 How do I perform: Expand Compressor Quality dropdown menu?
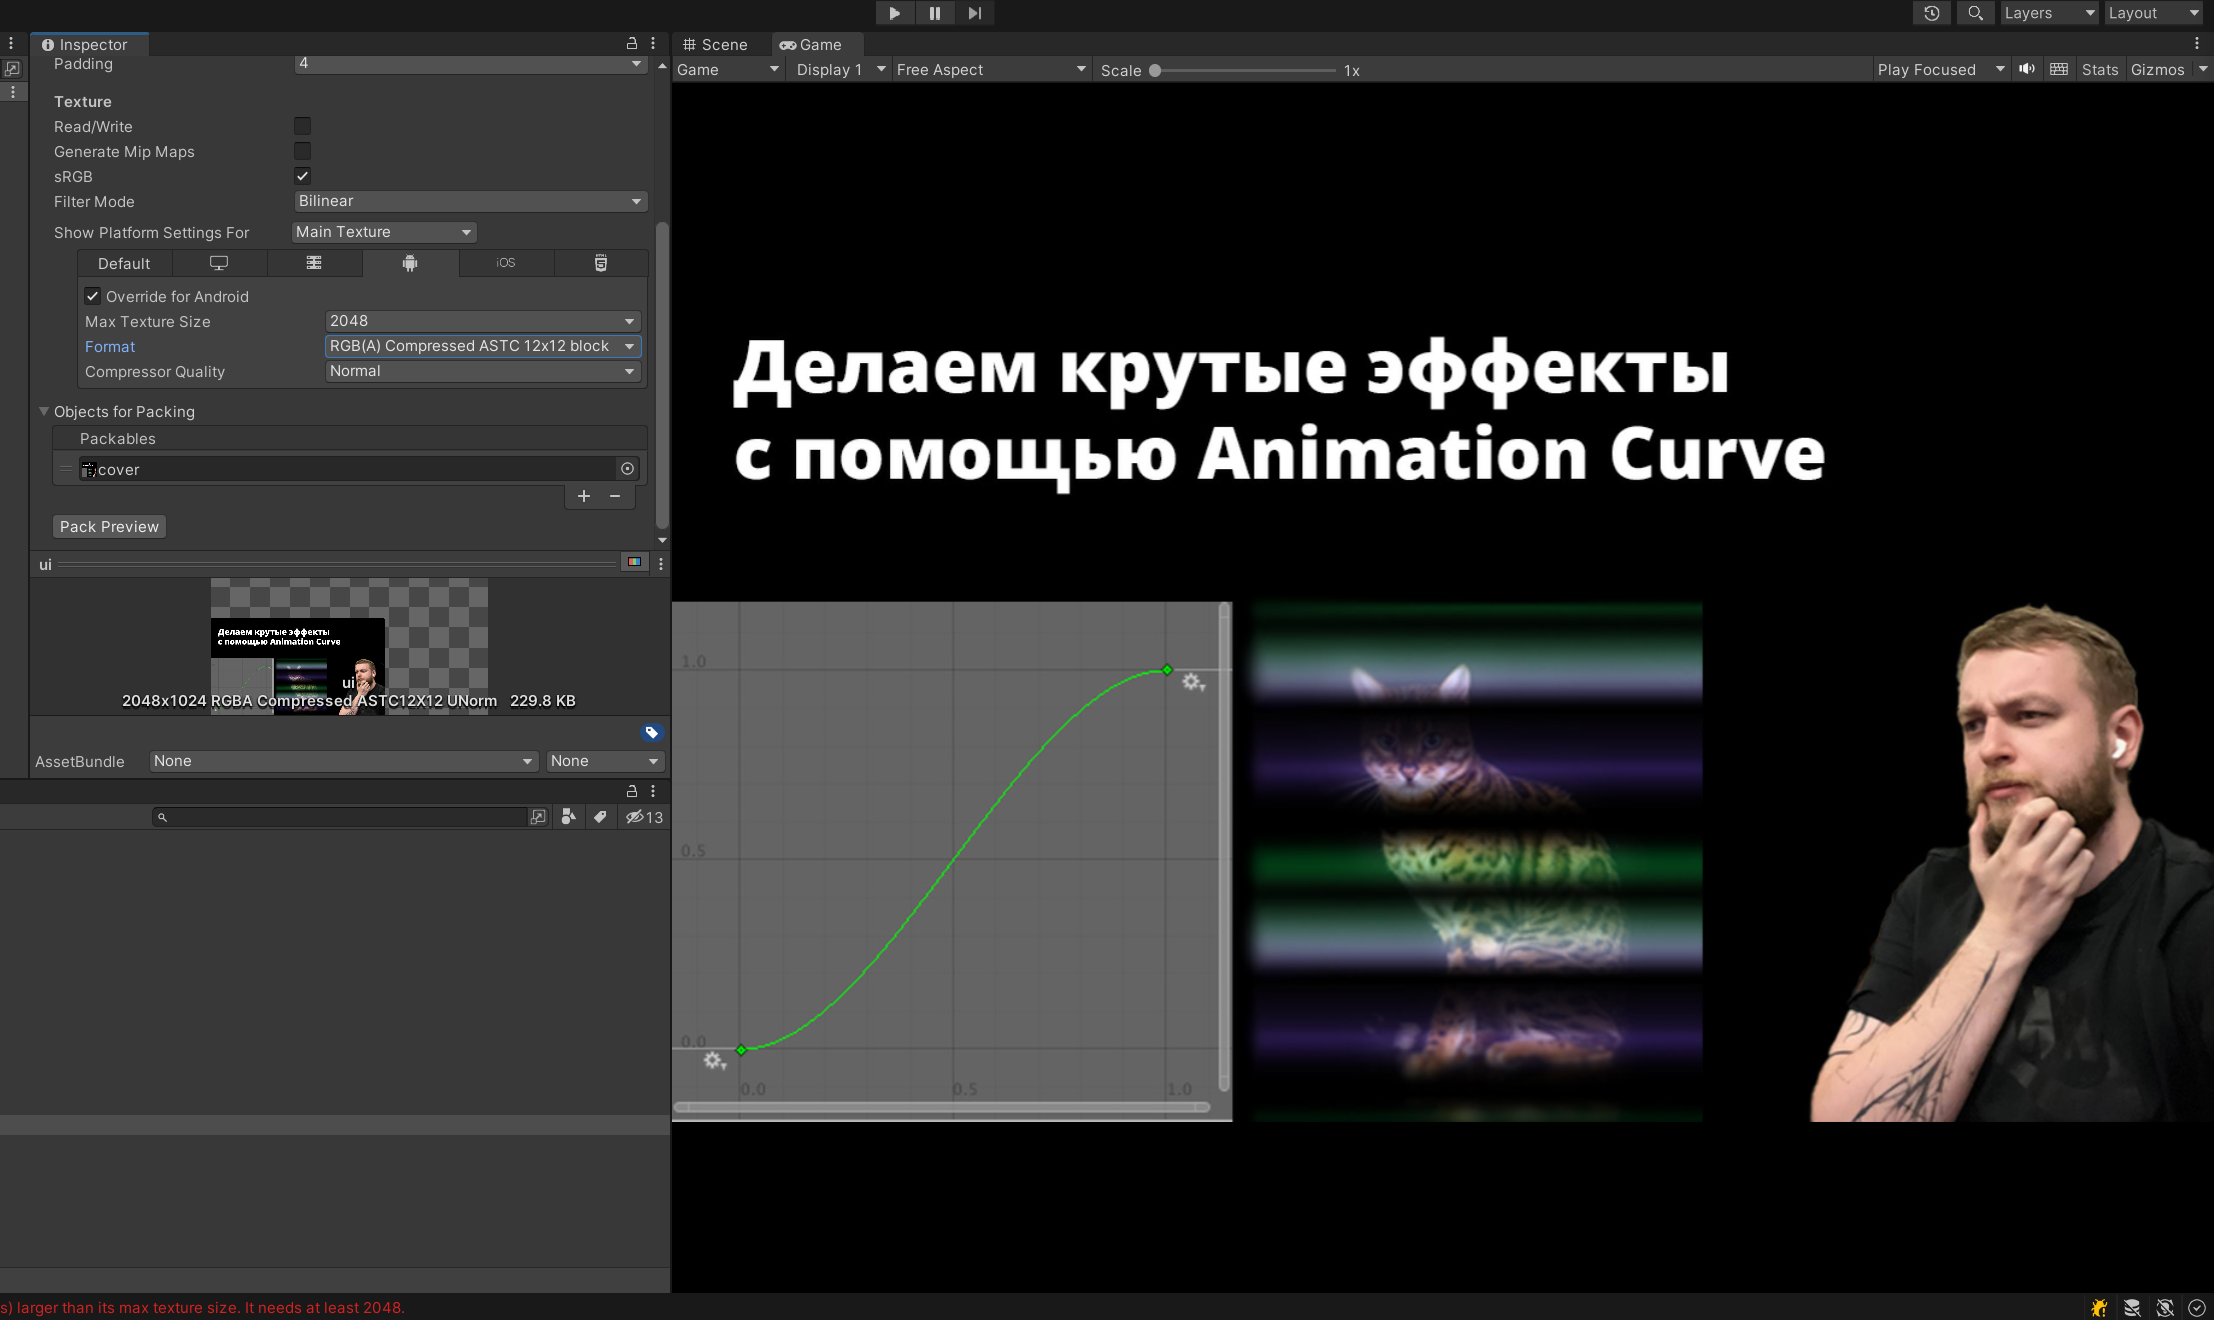click(479, 371)
